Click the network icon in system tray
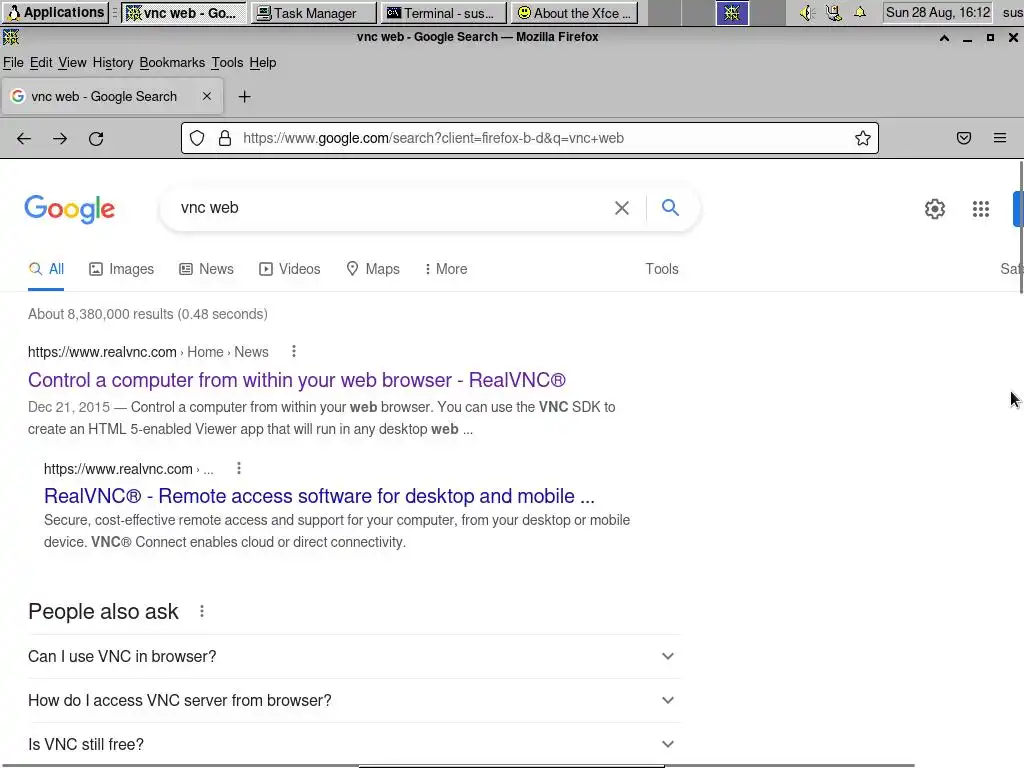1024x768 pixels. 834,13
